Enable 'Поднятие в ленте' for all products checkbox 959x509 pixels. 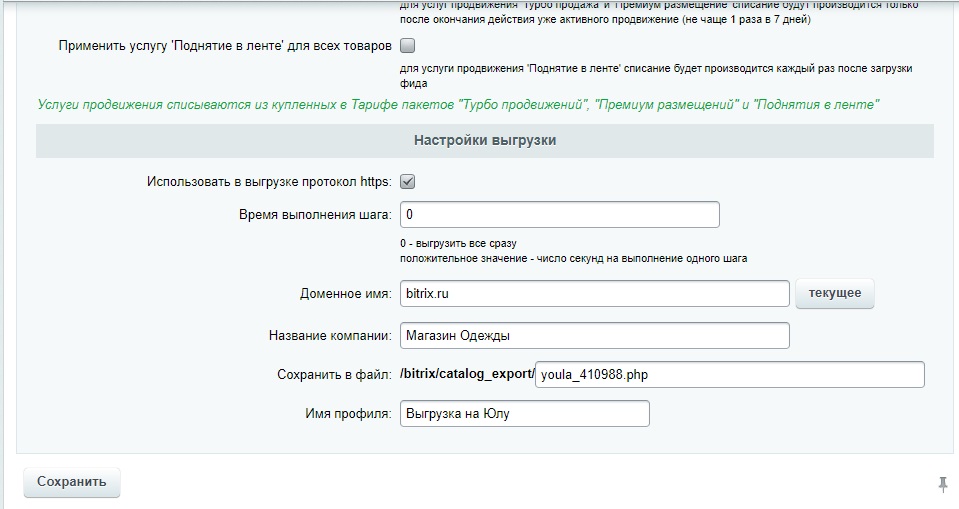click(x=407, y=45)
